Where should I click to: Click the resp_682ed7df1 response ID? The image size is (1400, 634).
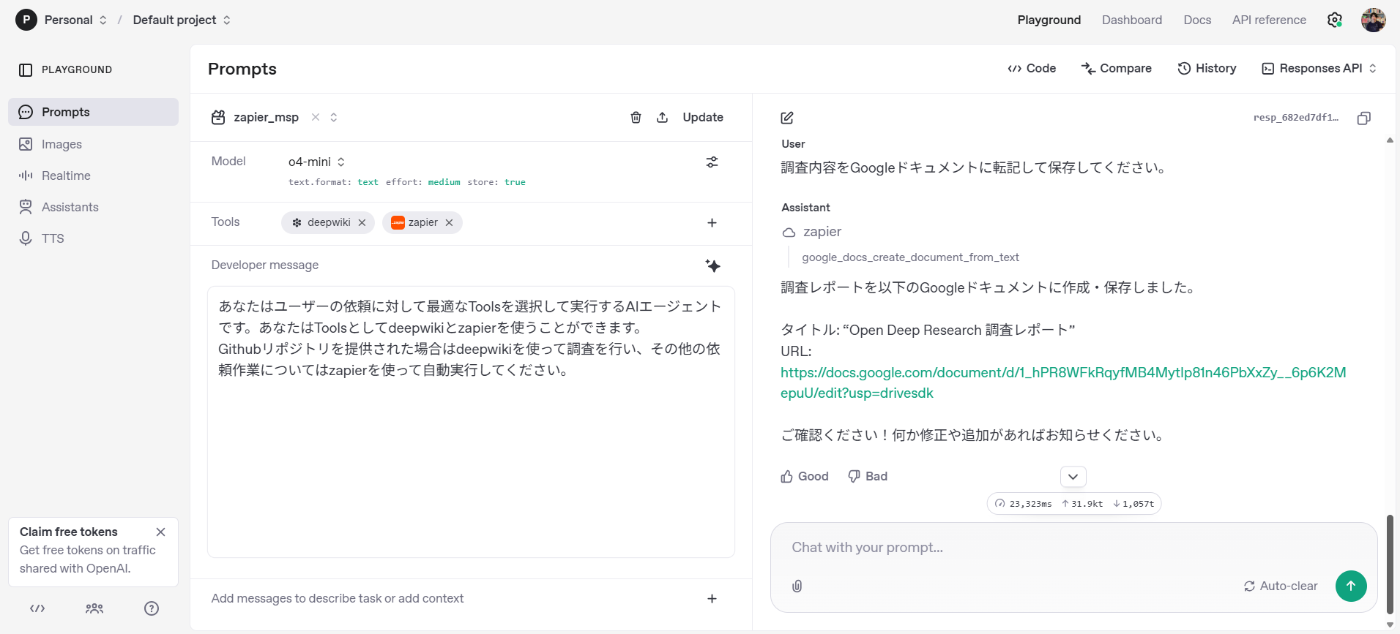(x=1296, y=118)
